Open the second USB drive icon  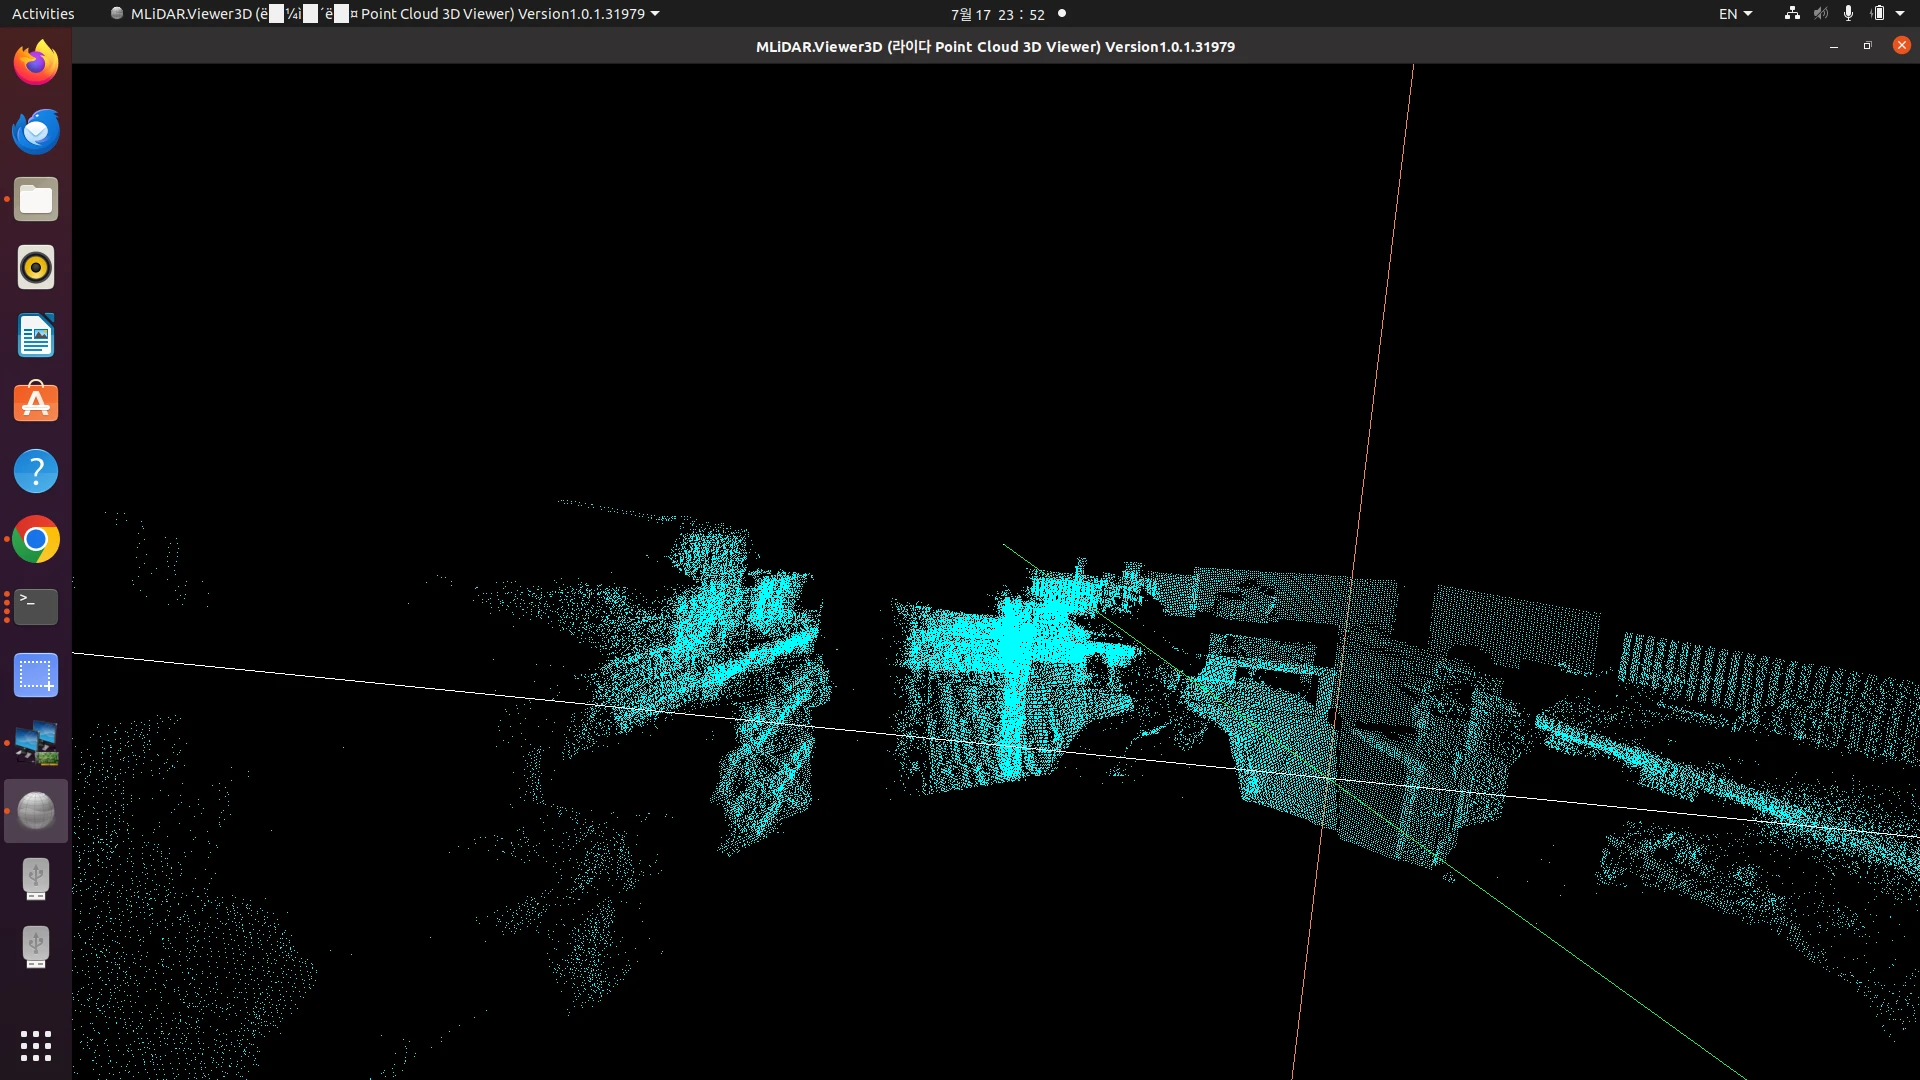click(36, 947)
